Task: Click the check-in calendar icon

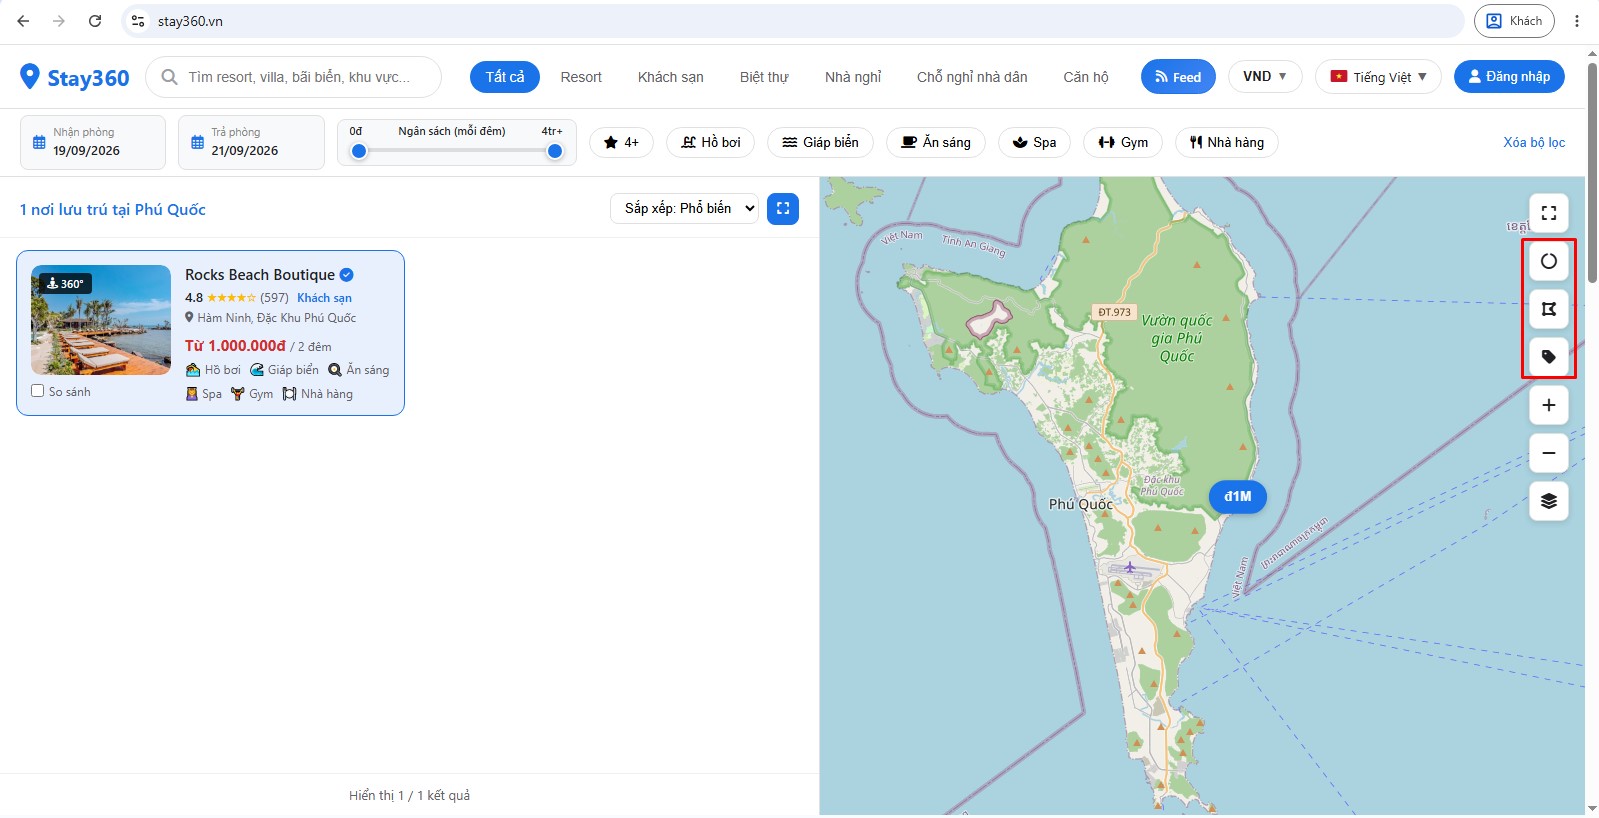Action: [x=39, y=142]
